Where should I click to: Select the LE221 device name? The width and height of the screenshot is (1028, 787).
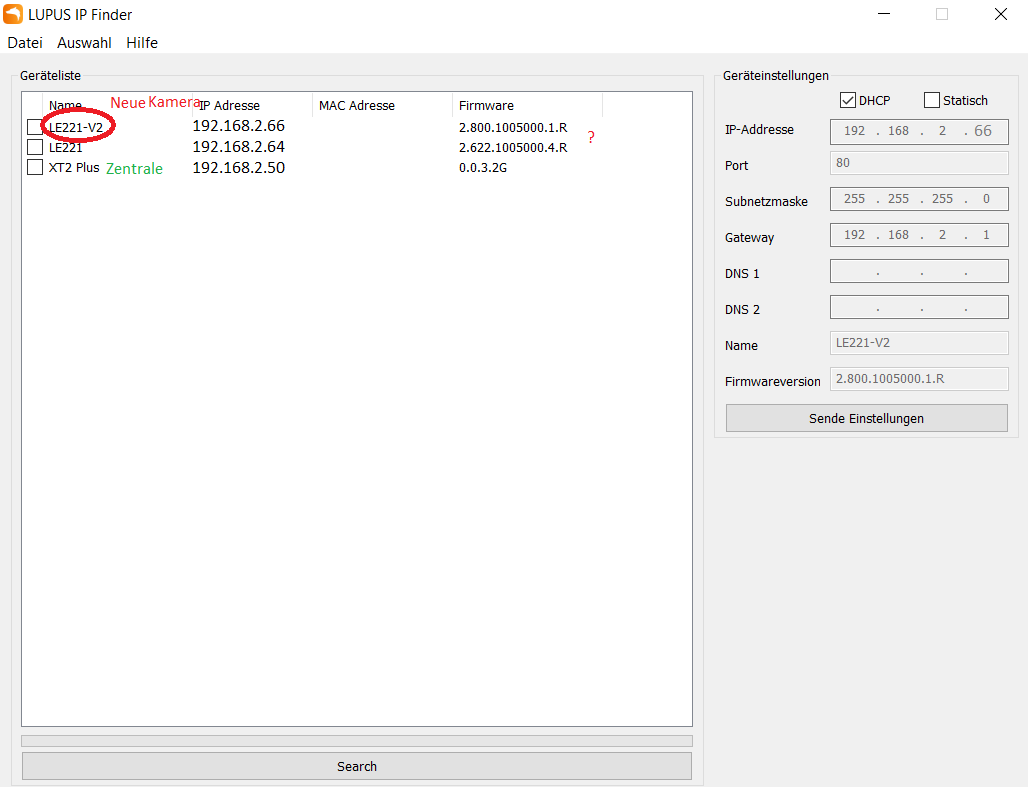66,148
